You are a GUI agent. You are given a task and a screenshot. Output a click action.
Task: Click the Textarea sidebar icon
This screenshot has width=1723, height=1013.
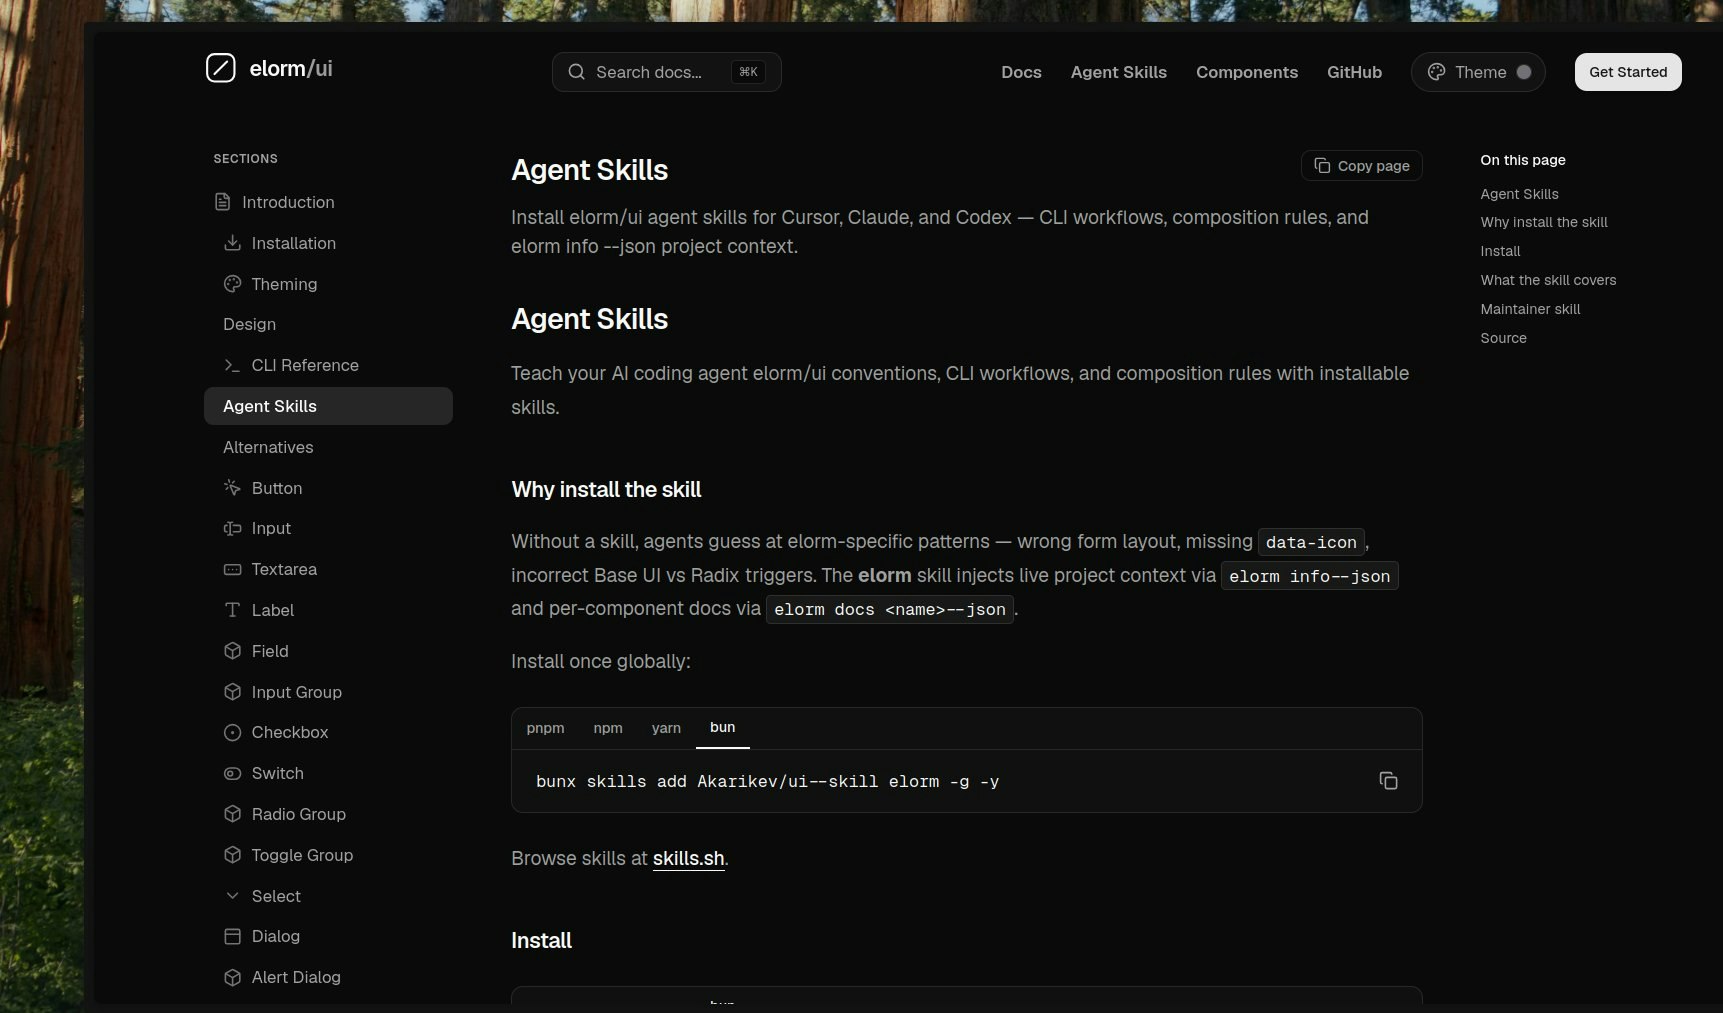click(232, 569)
